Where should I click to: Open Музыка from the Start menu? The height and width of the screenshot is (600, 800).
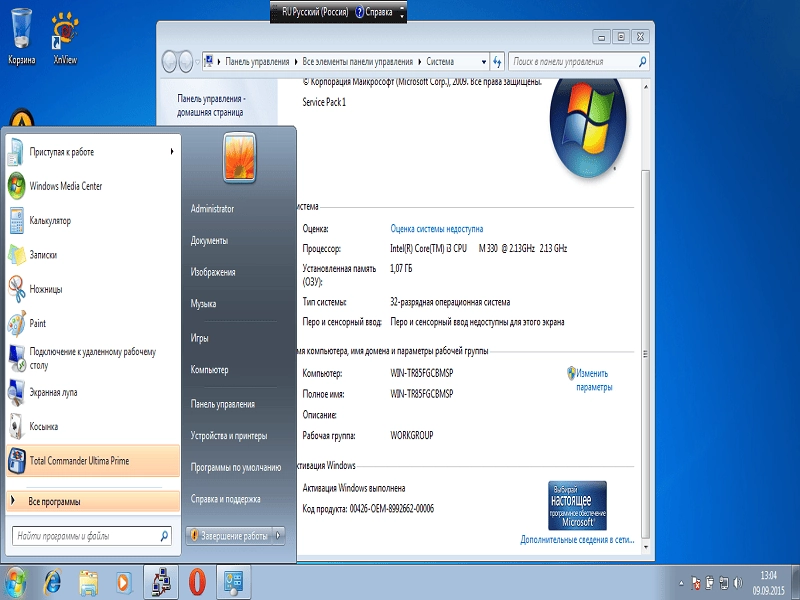coord(203,303)
